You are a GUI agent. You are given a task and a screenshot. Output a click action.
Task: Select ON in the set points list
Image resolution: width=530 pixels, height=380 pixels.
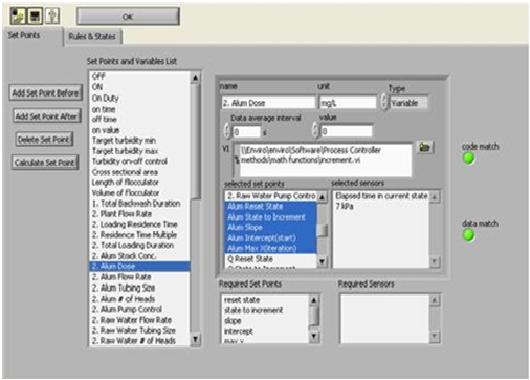[140, 87]
